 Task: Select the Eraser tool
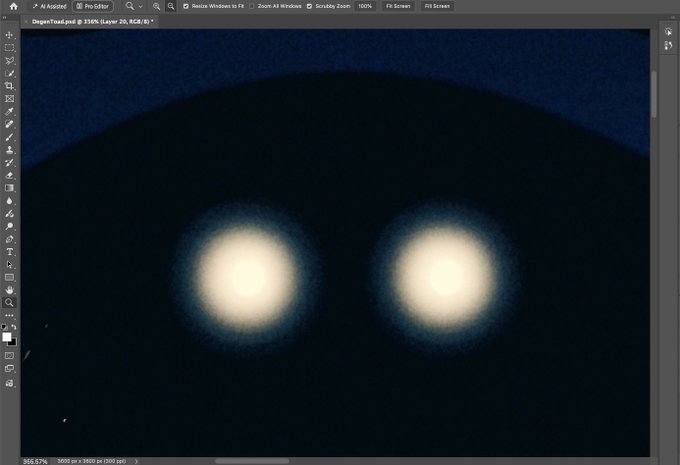9,175
